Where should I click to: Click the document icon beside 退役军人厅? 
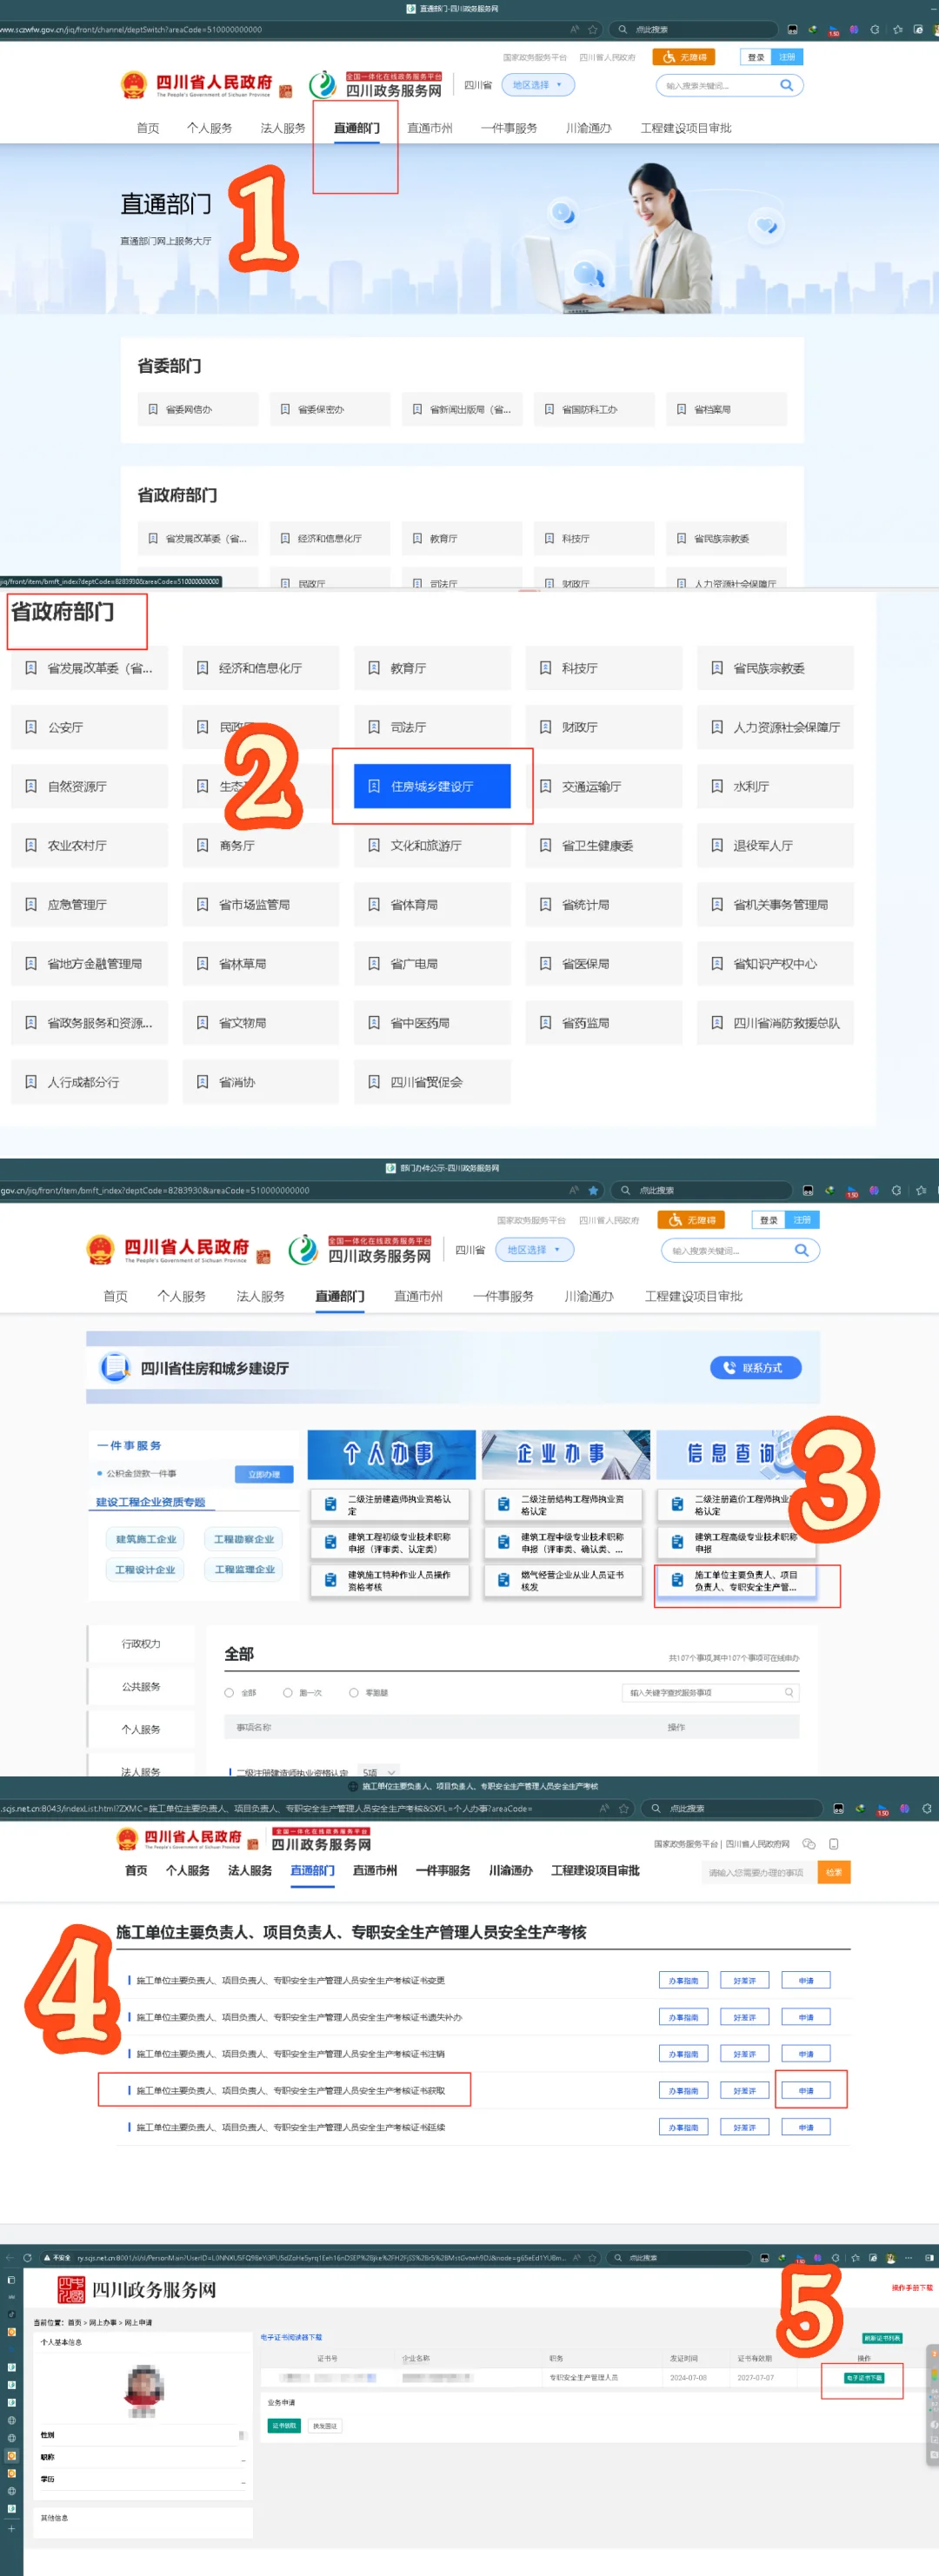pyautogui.click(x=717, y=845)
